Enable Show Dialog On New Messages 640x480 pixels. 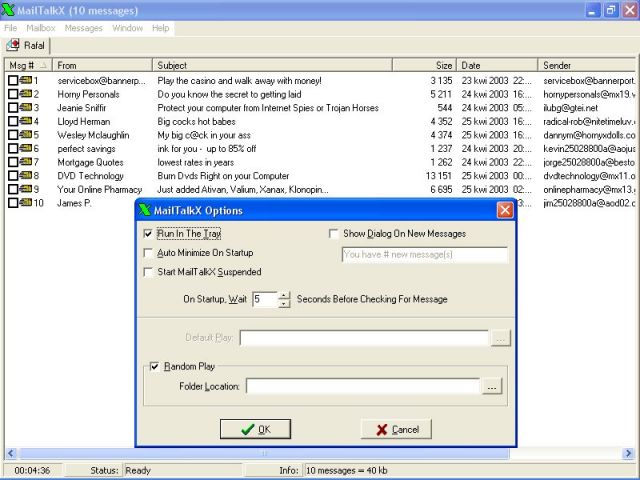tap(333, 234)
